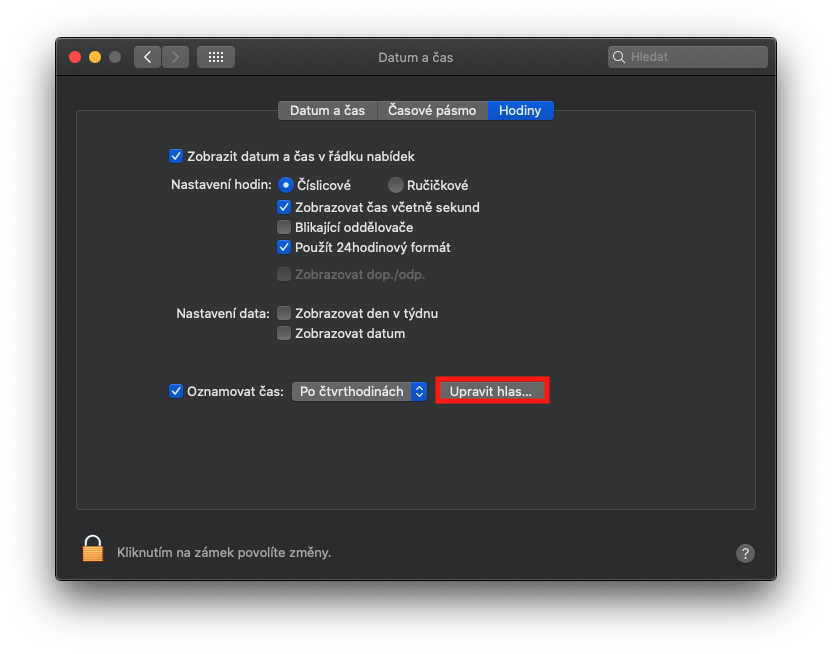Open help with the question mark button

745,553
